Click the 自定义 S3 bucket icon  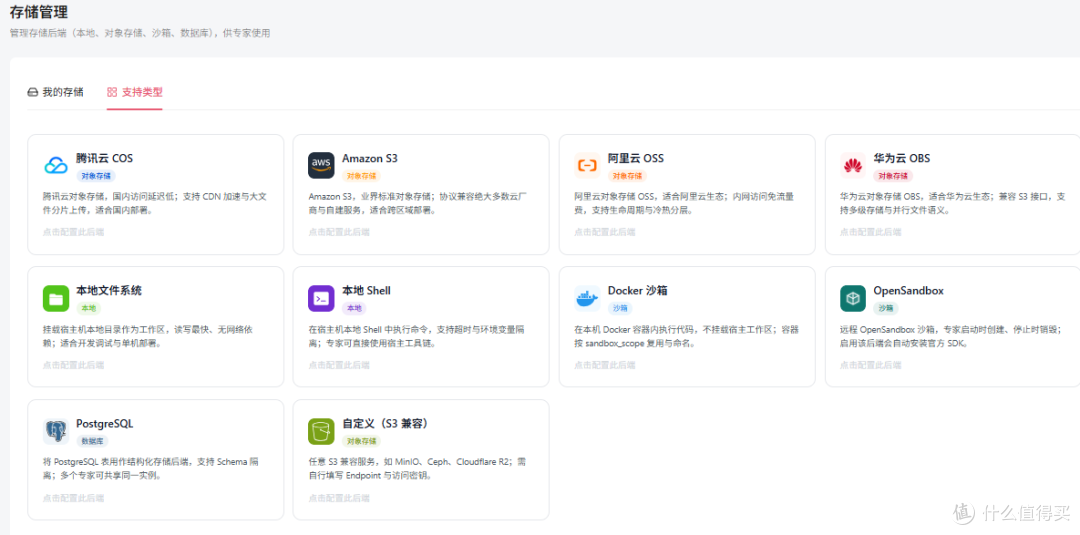pos(321,431)
